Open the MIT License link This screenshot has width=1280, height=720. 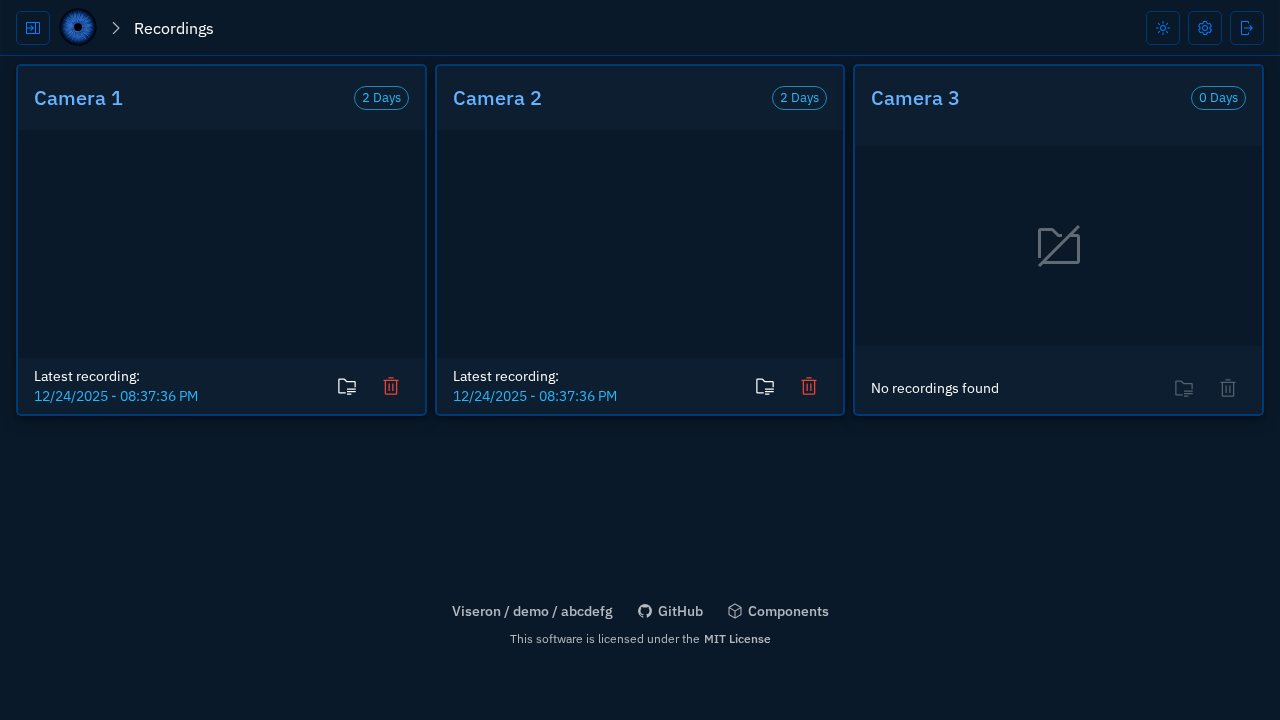737,639
